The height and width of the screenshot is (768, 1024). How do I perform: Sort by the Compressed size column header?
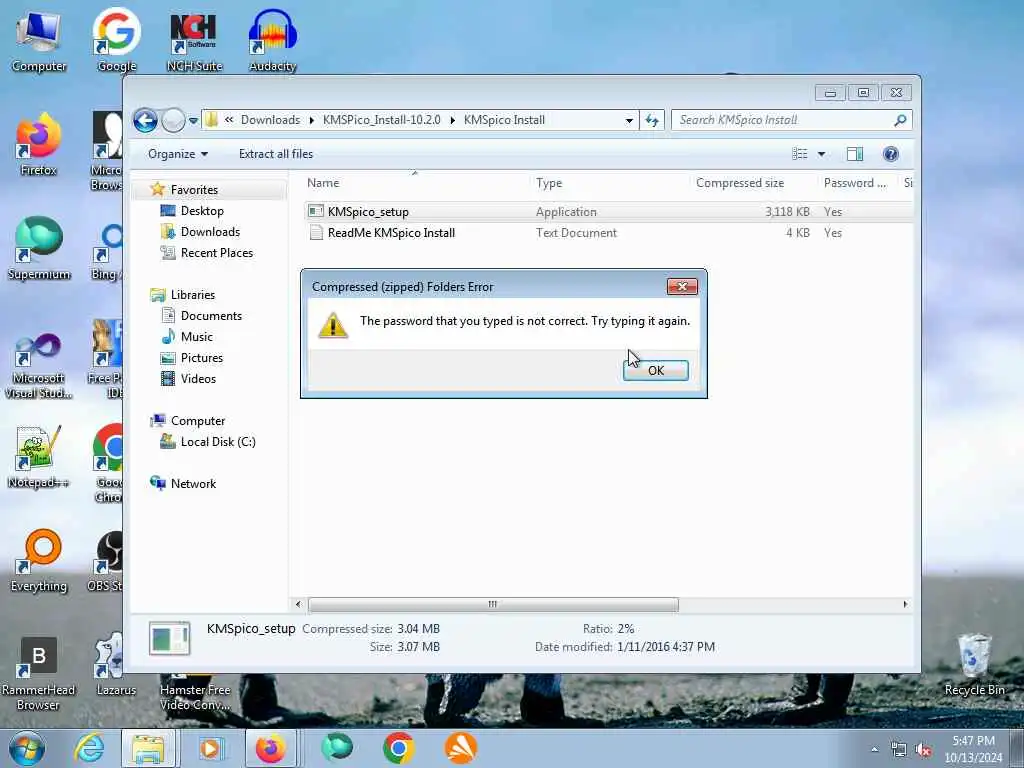(754, 183)
